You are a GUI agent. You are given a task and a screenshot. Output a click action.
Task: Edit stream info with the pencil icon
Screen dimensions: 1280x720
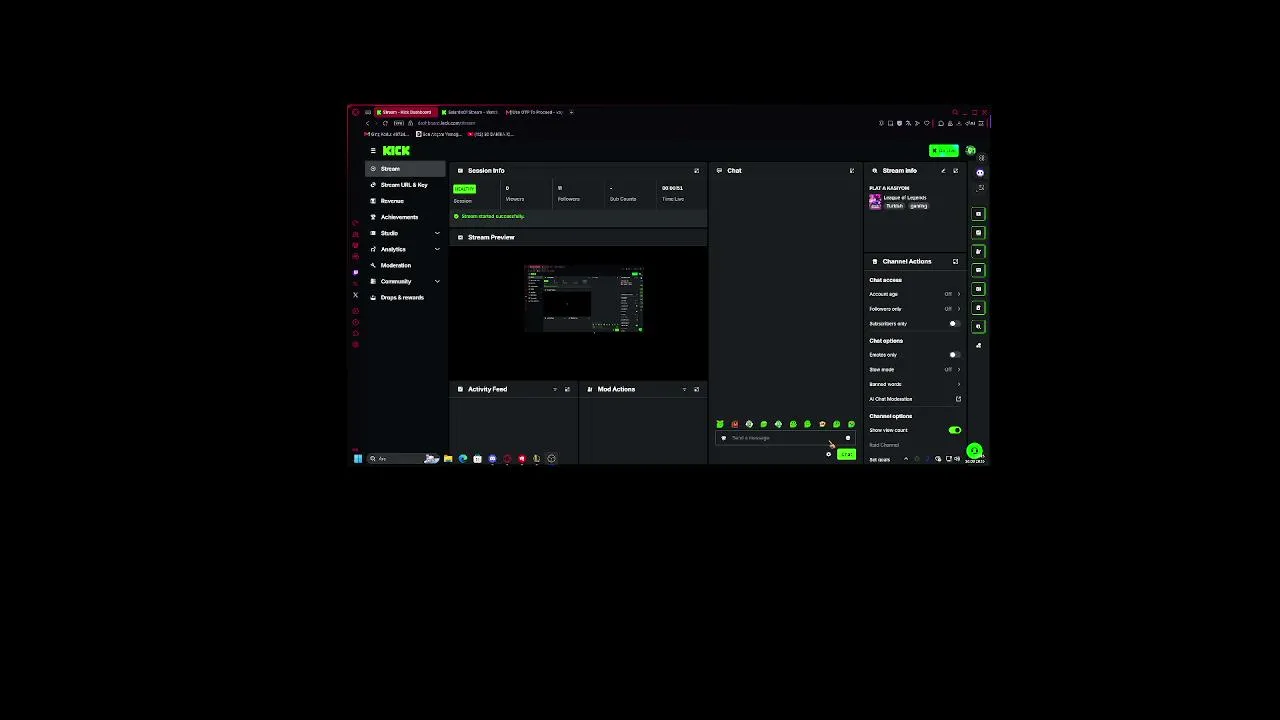click(942, 171)
